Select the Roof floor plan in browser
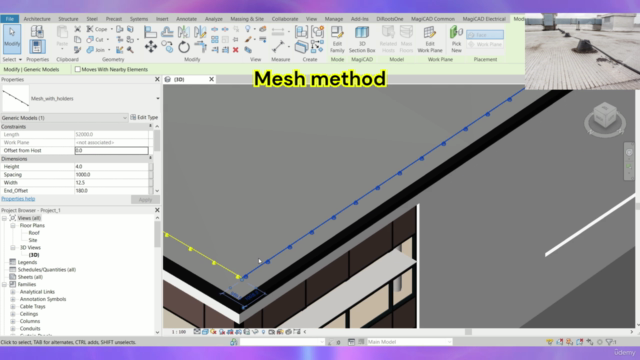Viewport: 640px width, 360px height. (x=34, y=233)
